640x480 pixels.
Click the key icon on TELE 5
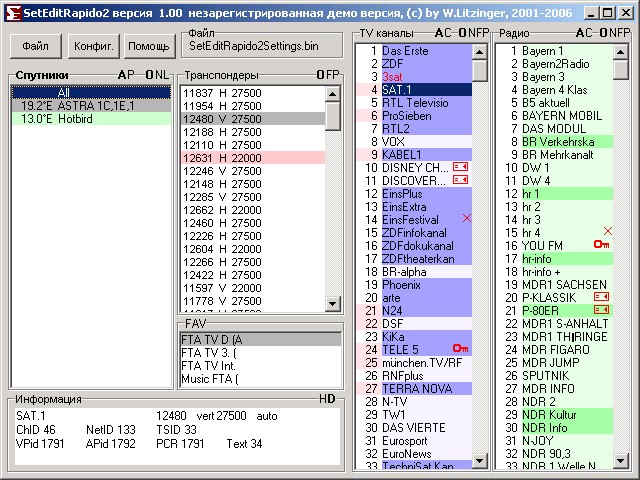tap(460, 349)
